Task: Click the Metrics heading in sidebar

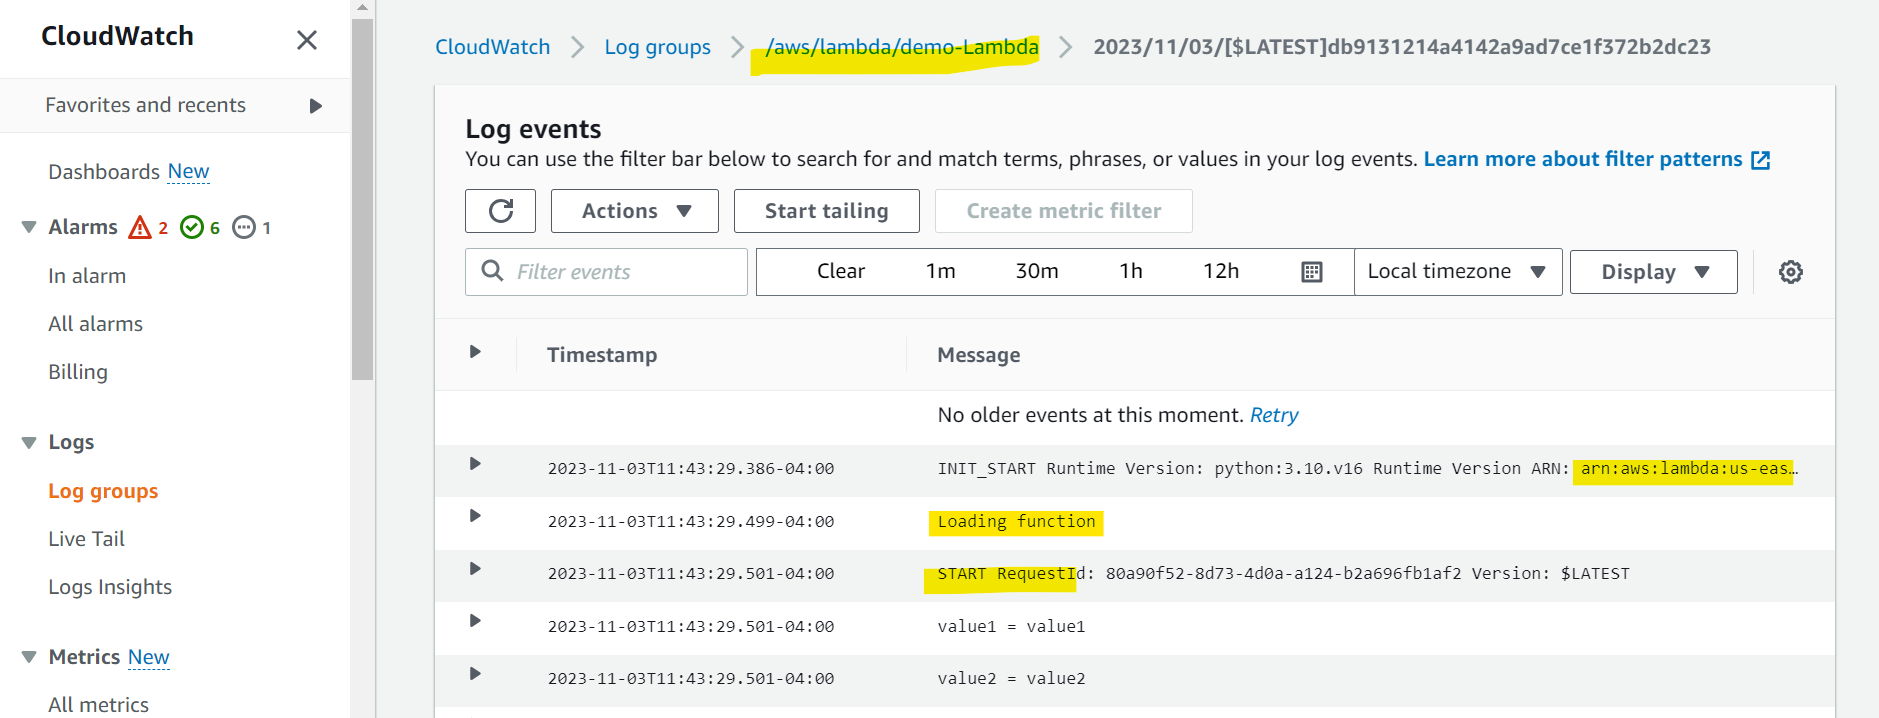Action: [x=84, y=657]
